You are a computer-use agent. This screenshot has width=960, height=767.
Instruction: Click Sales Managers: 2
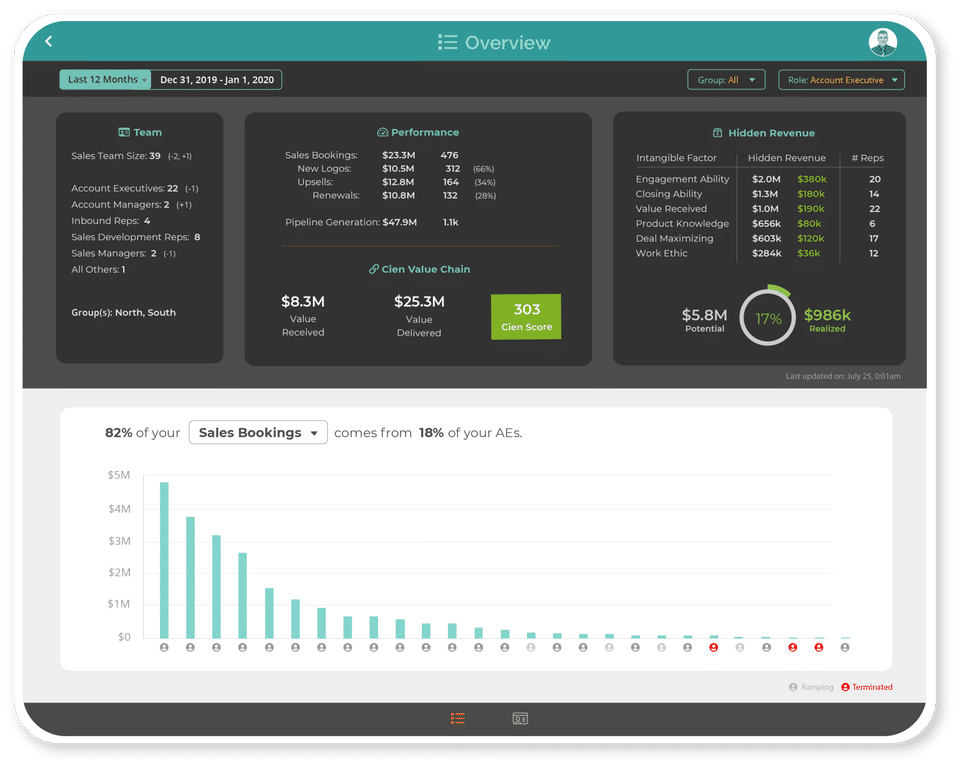[114, 253]
